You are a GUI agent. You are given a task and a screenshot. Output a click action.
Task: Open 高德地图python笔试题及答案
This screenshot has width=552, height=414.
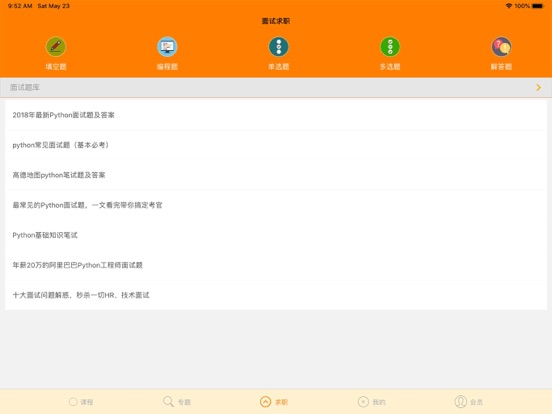pos(276,175)
